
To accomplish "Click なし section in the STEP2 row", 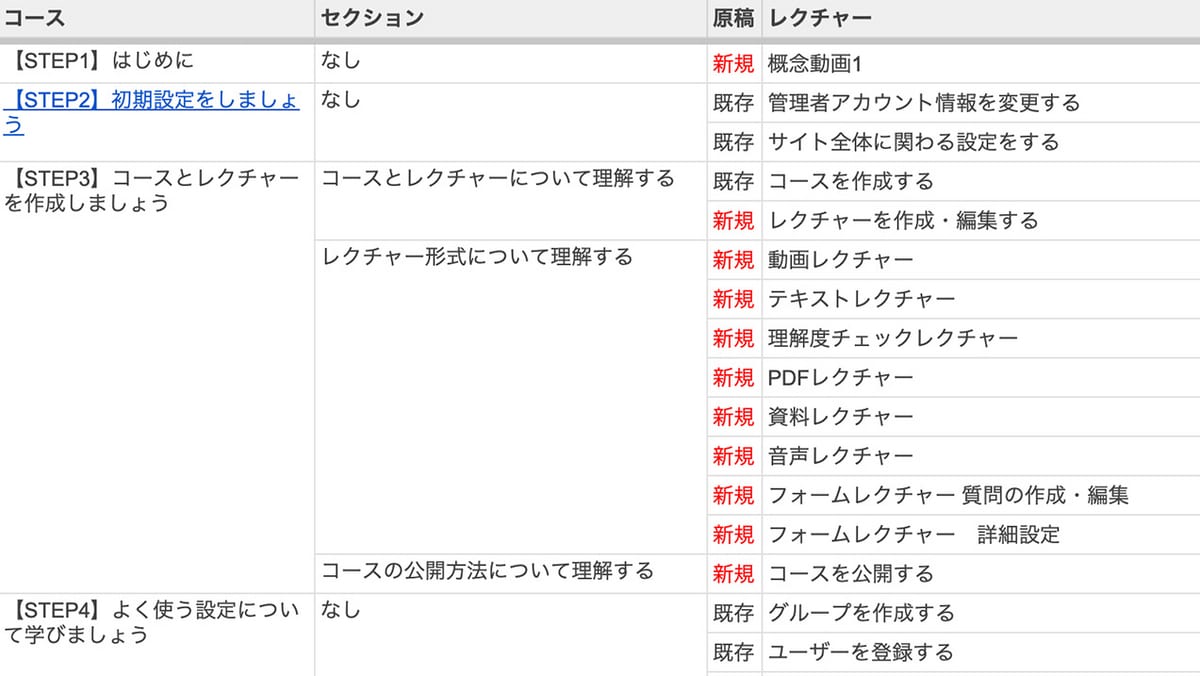I will click(510, 122).
